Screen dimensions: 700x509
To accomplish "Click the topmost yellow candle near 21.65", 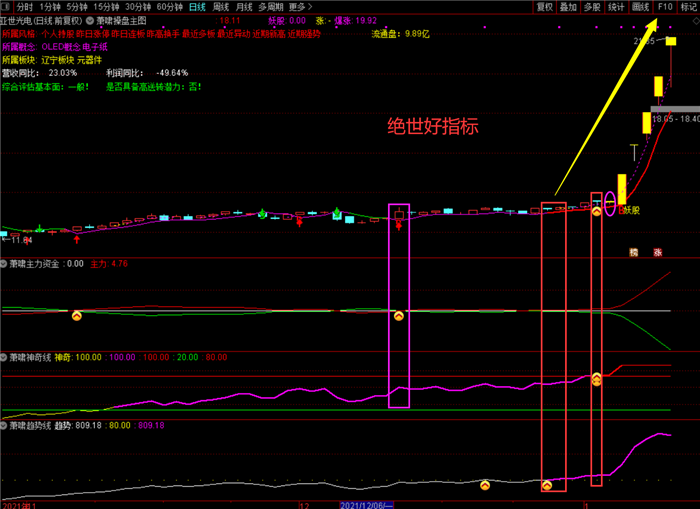I will (671, 41).
